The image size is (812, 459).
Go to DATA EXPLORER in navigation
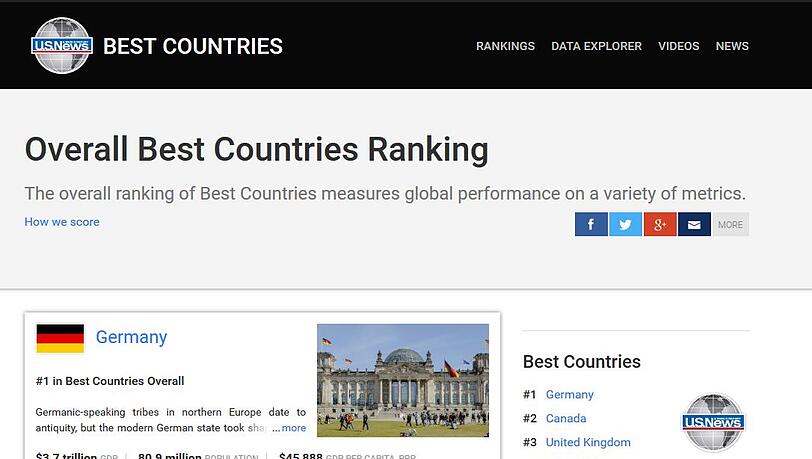596,46
